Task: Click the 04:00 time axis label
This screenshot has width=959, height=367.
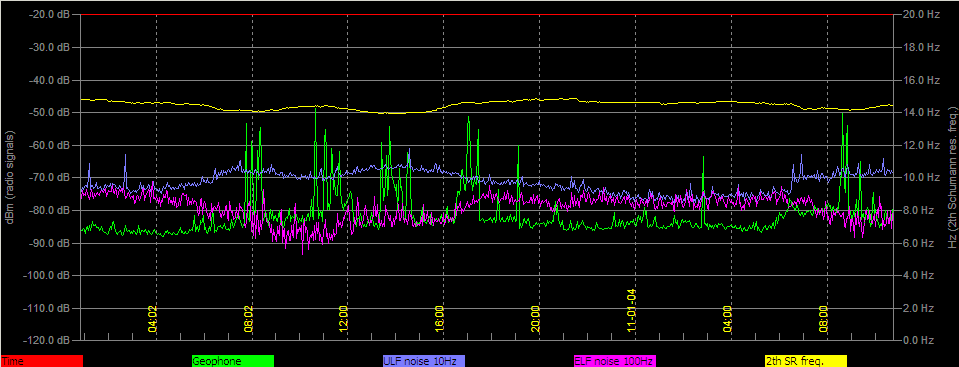Action: (x=727, y=318)
